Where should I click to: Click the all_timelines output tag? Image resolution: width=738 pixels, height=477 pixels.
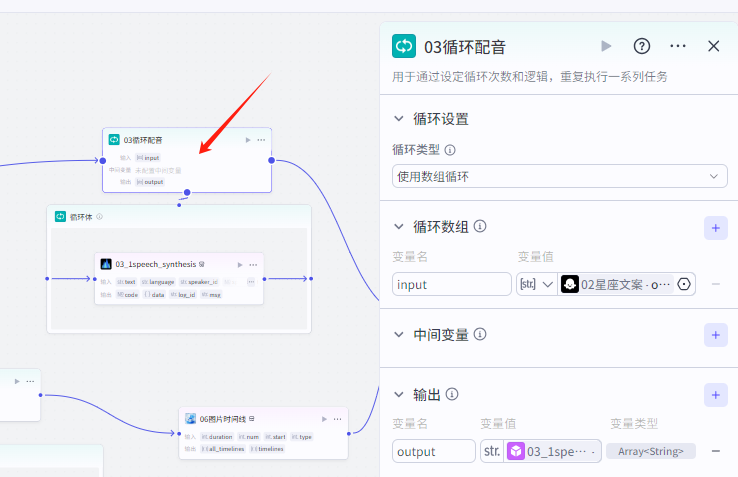(x=223, y=449)
